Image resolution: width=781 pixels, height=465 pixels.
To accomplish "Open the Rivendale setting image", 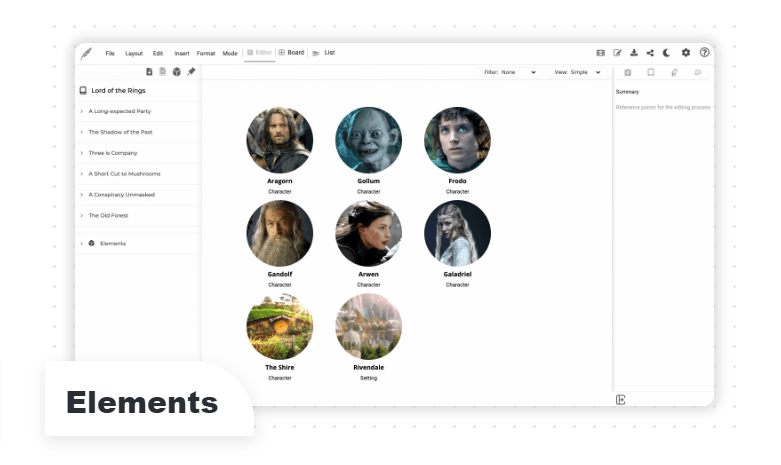I will [369, 326].
